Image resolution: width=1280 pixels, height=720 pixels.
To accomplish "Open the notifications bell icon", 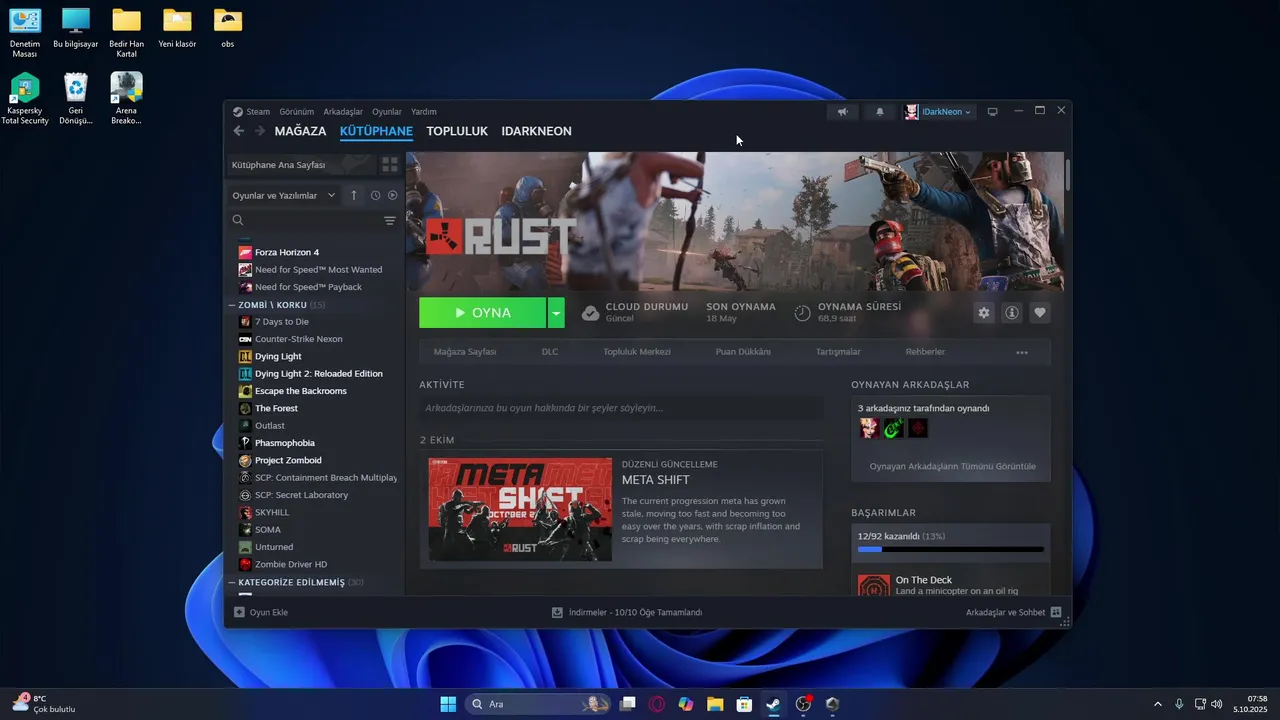I will (x=880, y=112).
